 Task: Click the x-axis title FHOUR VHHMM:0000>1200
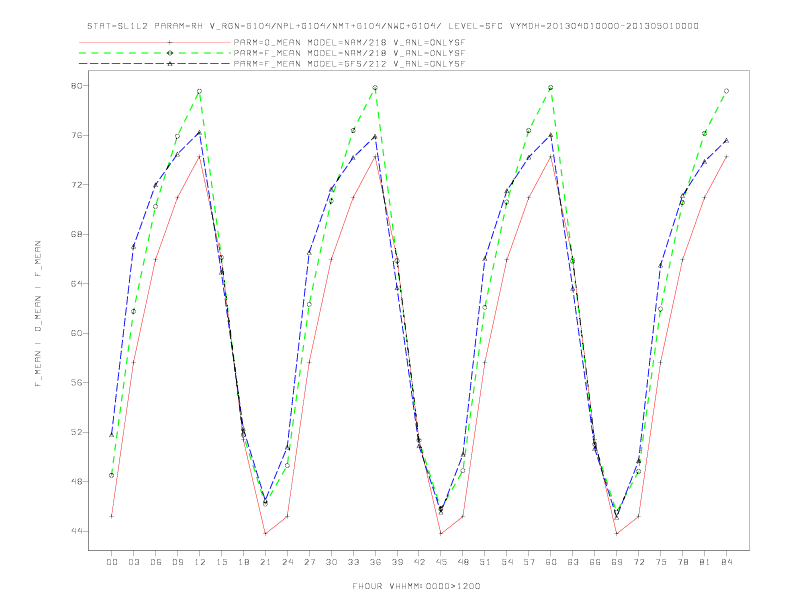[x=416, y=586]
